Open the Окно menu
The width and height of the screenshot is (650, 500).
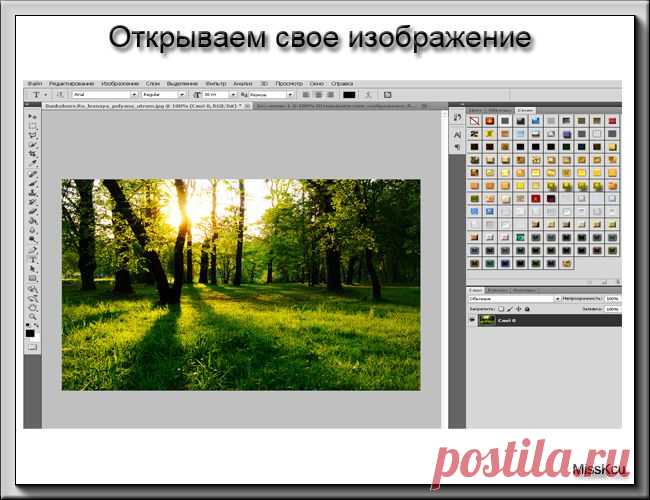pyautogui.click(x=317, y=83)
